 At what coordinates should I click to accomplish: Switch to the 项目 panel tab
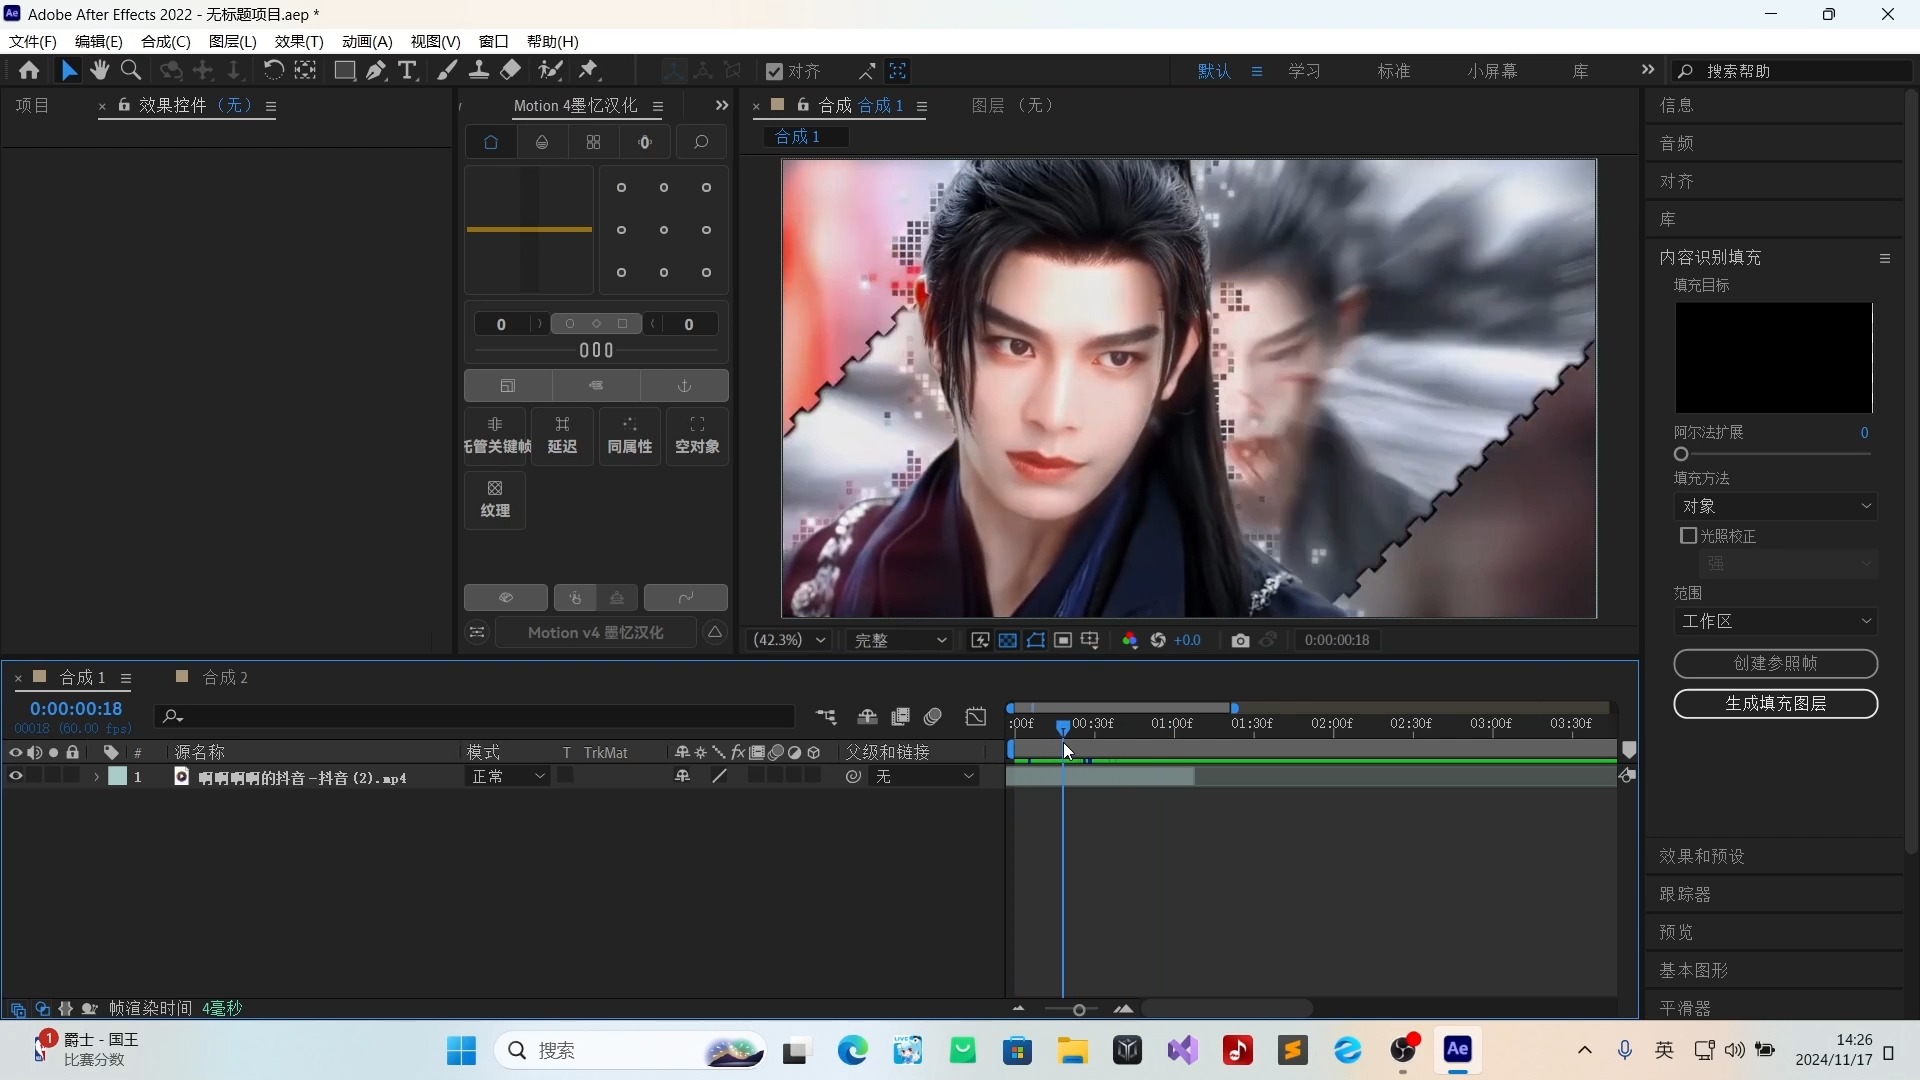[32, 106]
